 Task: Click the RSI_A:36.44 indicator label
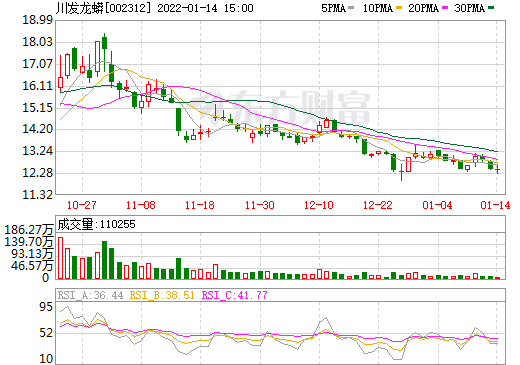pyautogui.click(x=90, y=295)
